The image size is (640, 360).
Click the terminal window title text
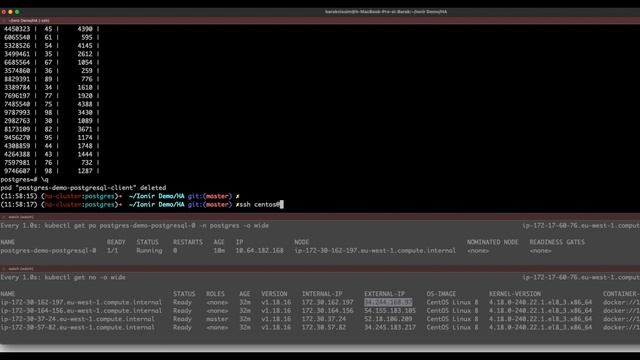point(386,12)
